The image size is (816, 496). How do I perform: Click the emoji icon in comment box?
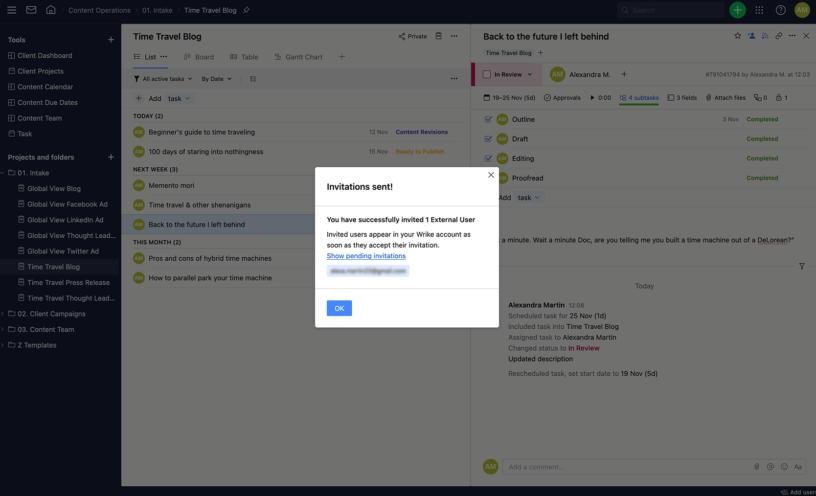coord(784,467)
